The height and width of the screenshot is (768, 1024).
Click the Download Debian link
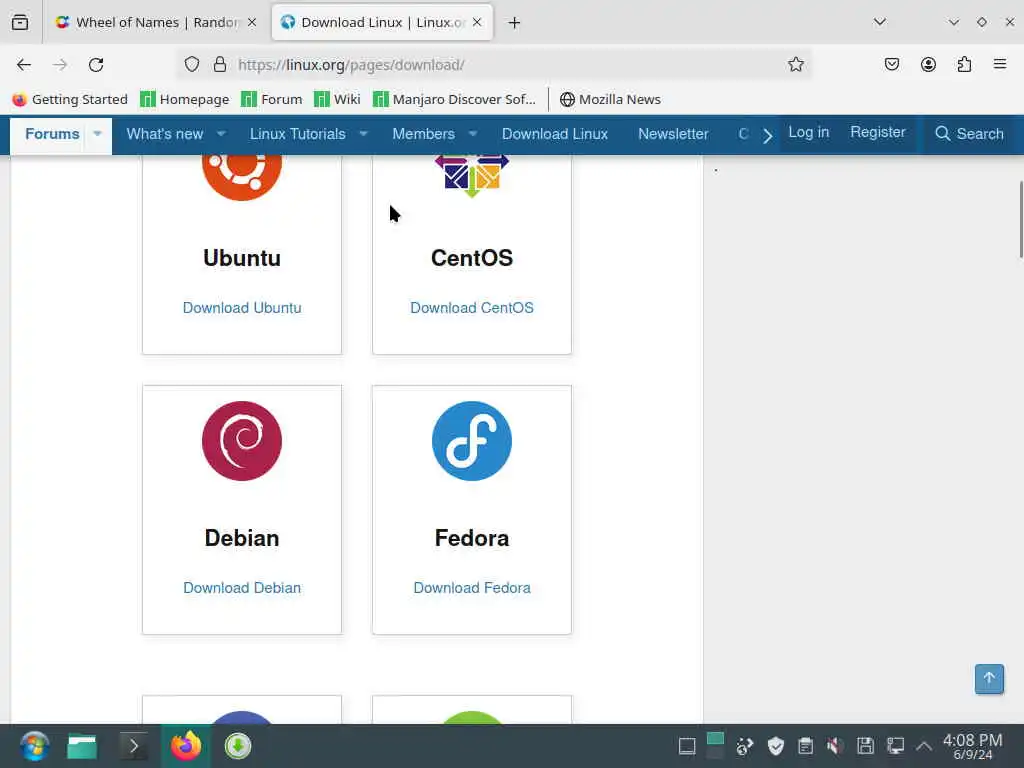[x=242, y=588]
